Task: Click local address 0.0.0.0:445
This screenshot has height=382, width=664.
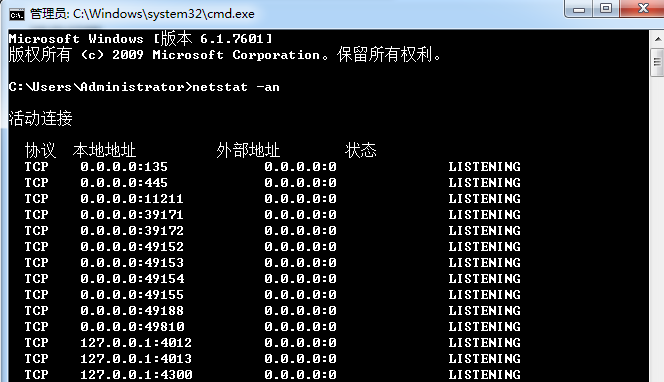Action: 124,183
